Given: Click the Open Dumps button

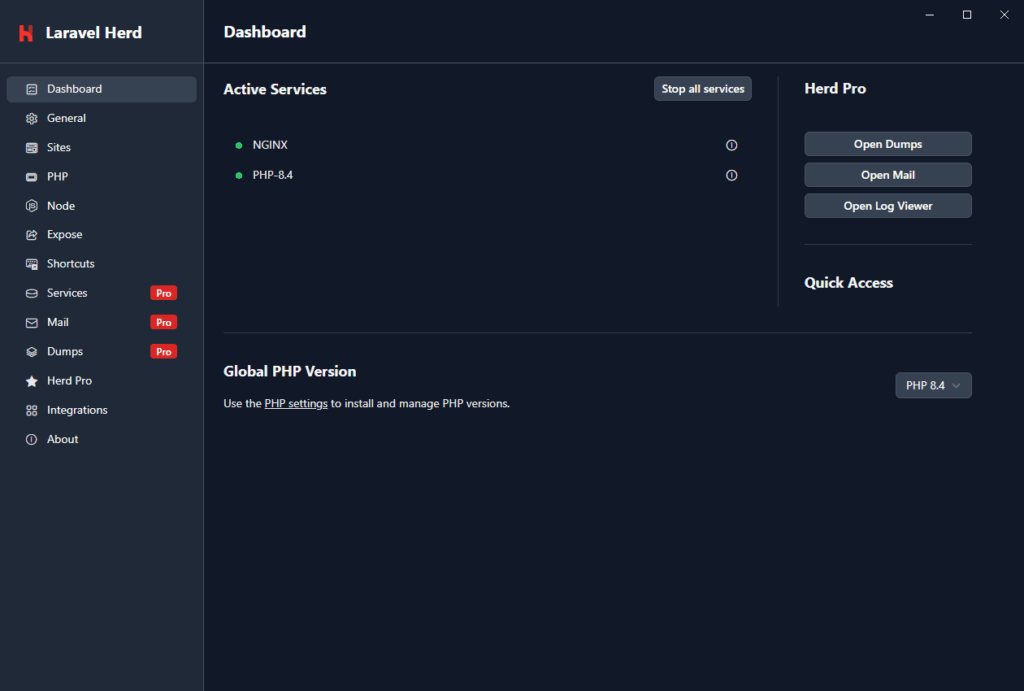Looking at the screenshot, I should [x=888, y=144].
